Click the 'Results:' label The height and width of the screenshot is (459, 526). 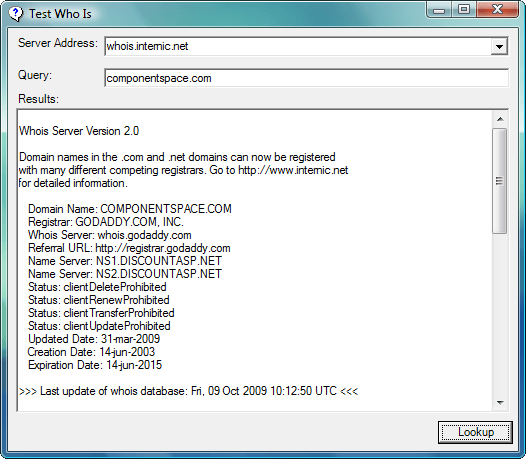tap(39, 99)
